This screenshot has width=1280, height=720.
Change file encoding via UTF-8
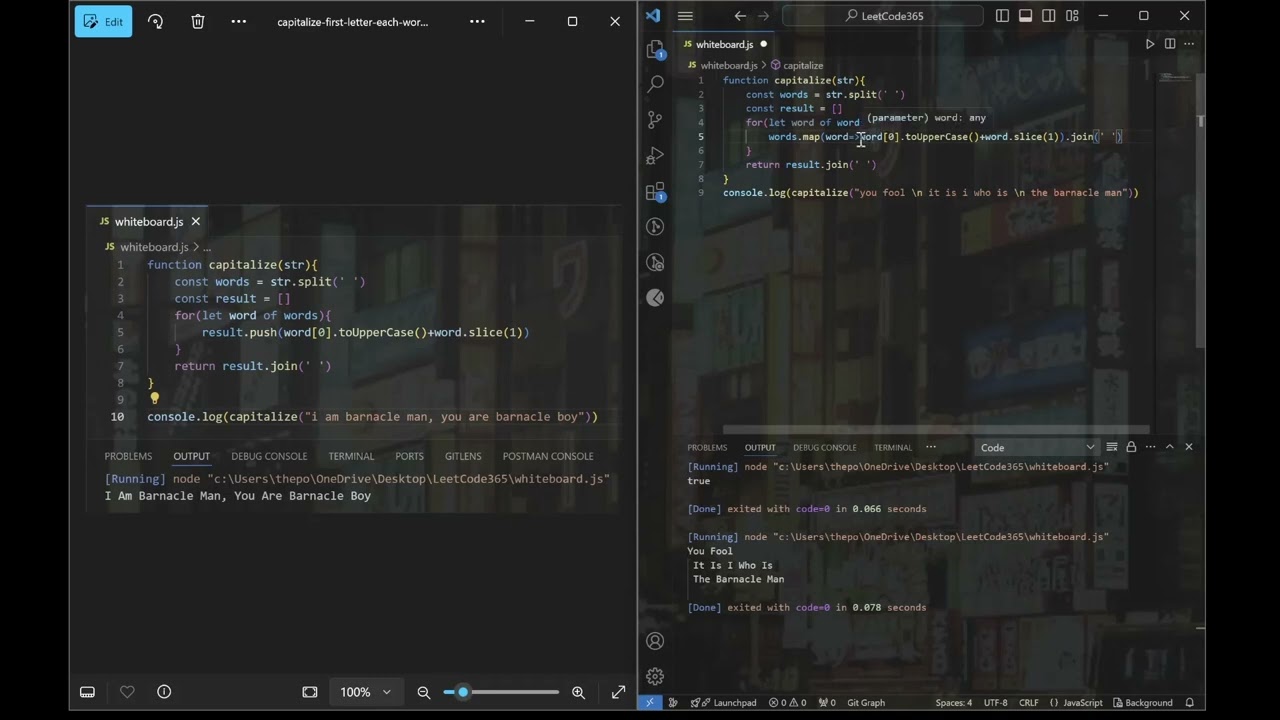995,702
